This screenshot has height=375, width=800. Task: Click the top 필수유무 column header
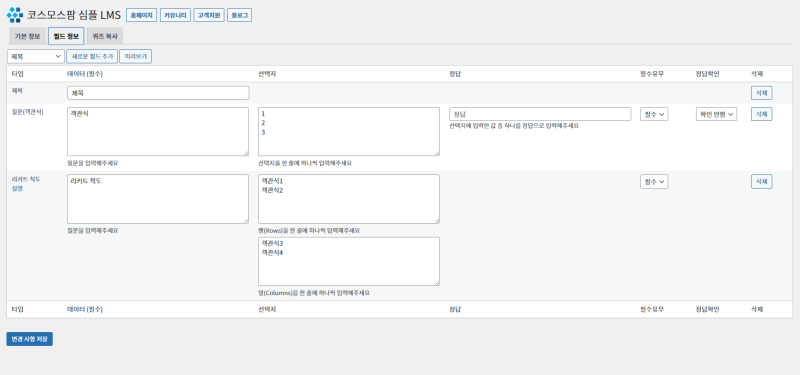652,74
